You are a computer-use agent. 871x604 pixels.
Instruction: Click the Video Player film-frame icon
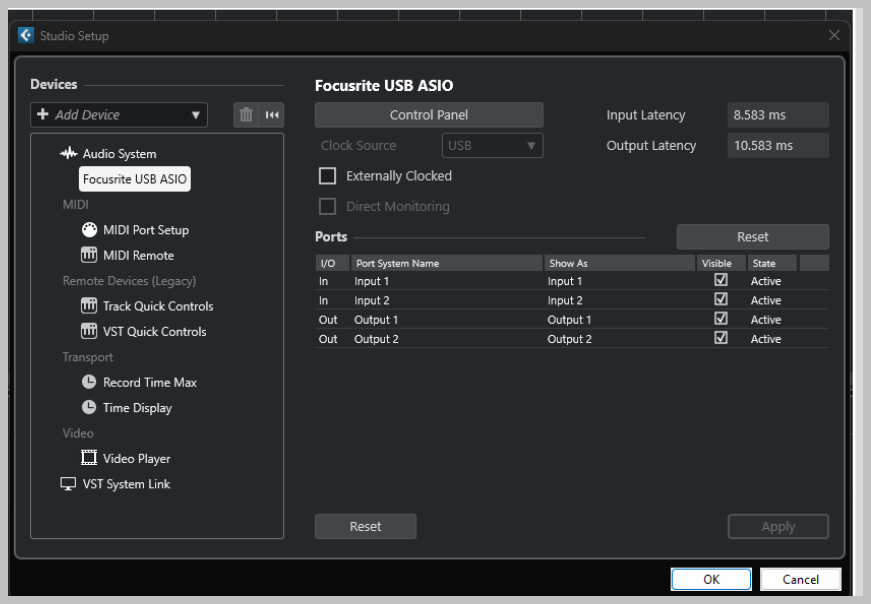89,458
